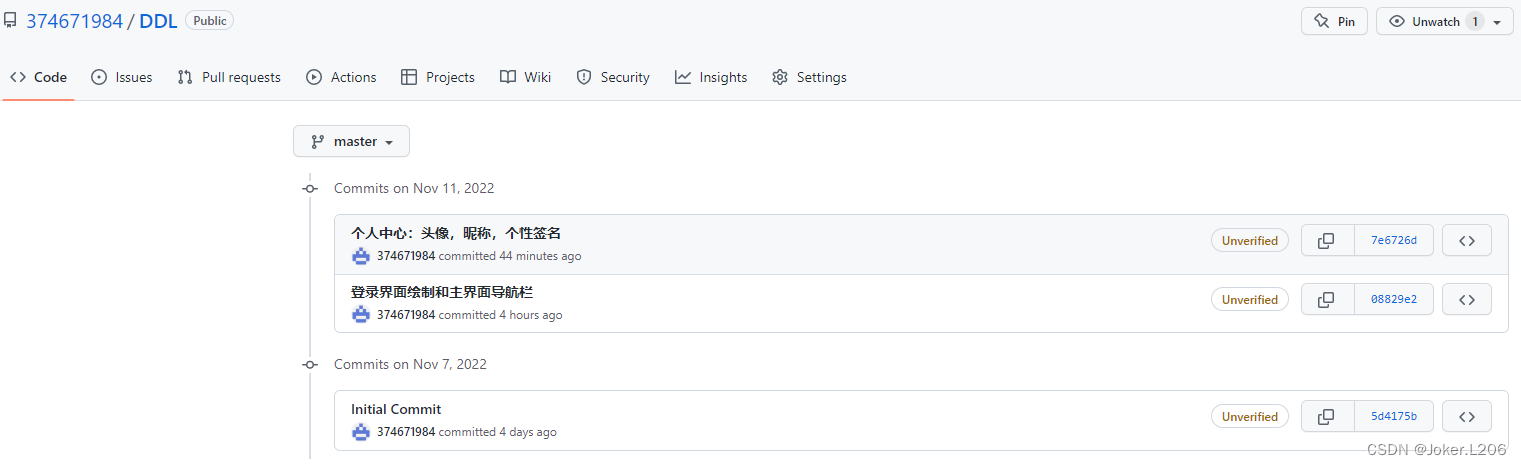Copy full SHA for commit 08829e2

1327,299
